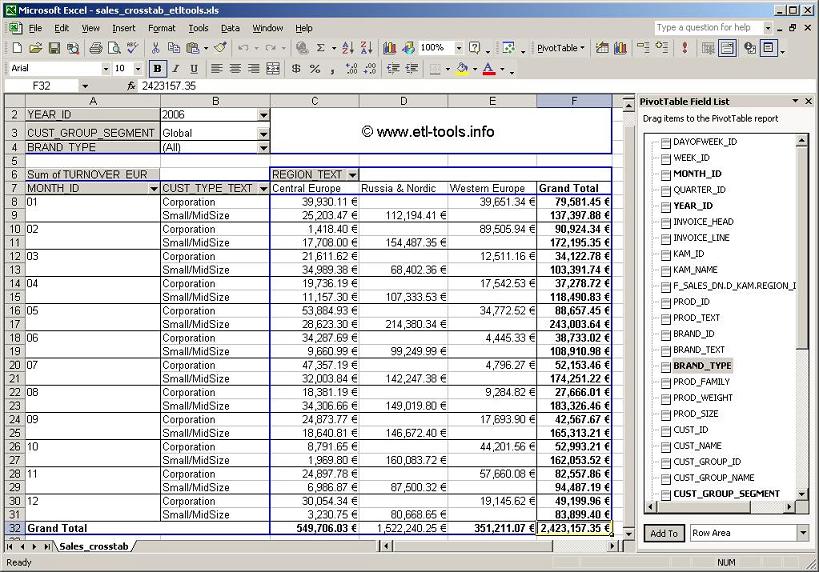This screenshot has height=572, width=819.
Task: Open the YEAR_ID filter dropdown
Action: (x=263, y=115)
